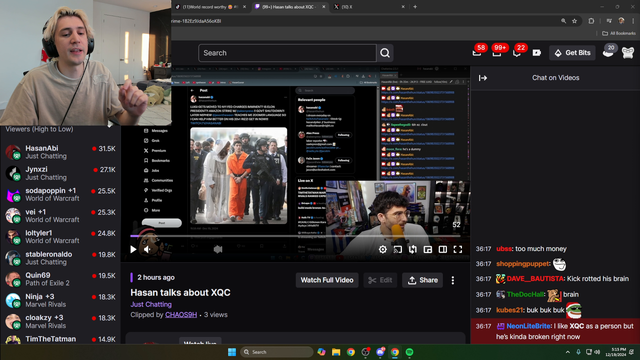
Task: Open whispers with 22 badge
Action: click(517, 53)
